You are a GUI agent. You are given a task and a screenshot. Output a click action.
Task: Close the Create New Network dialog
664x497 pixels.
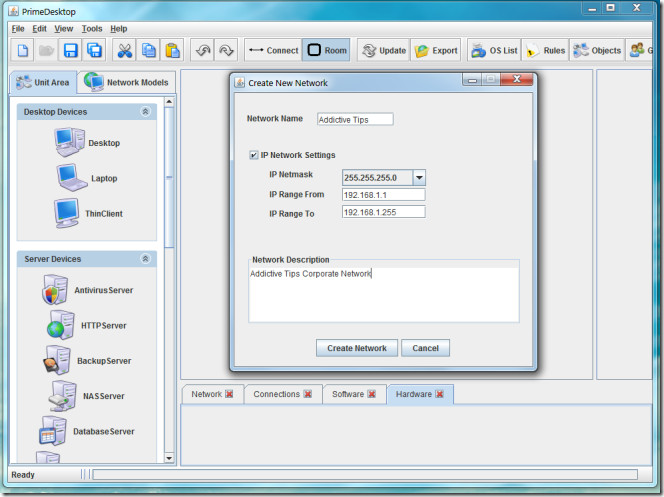click(x=517, y=79)
